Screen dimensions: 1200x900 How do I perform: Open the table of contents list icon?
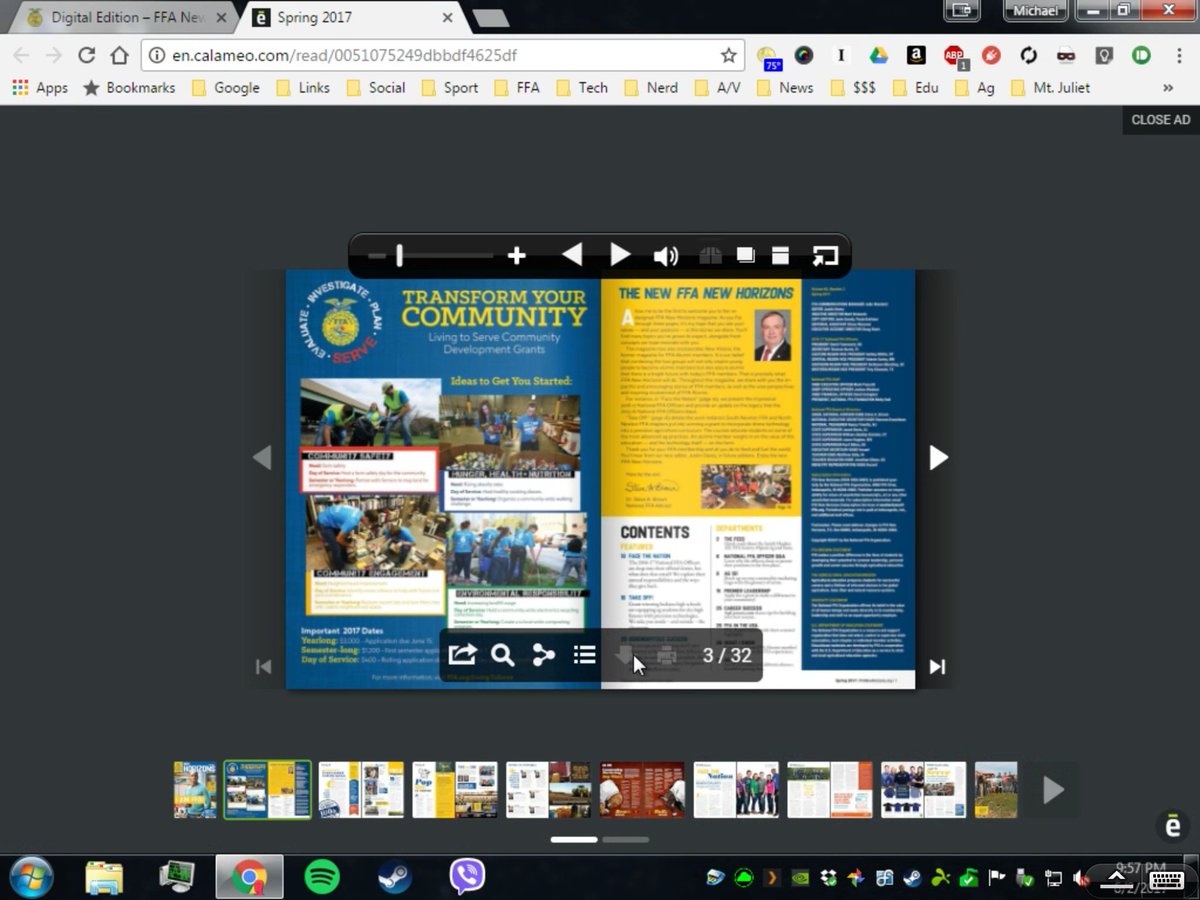tap(585, 655)
